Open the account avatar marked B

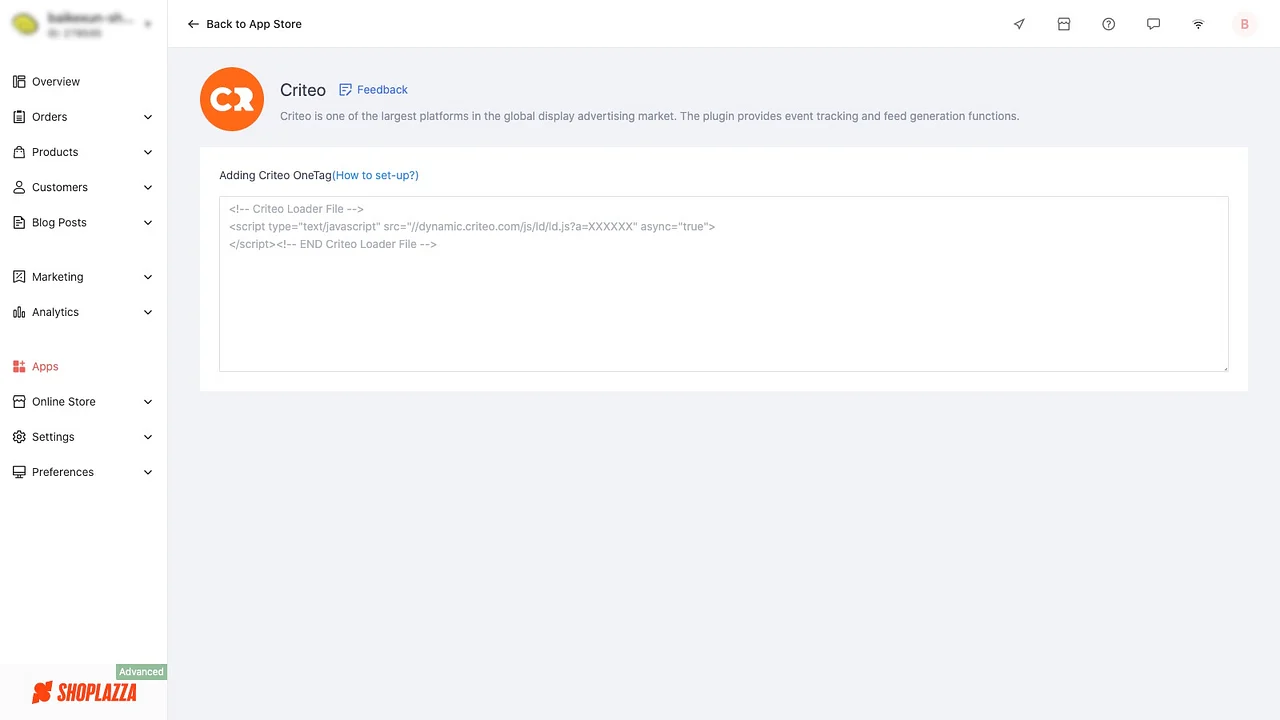(1244, 24)
